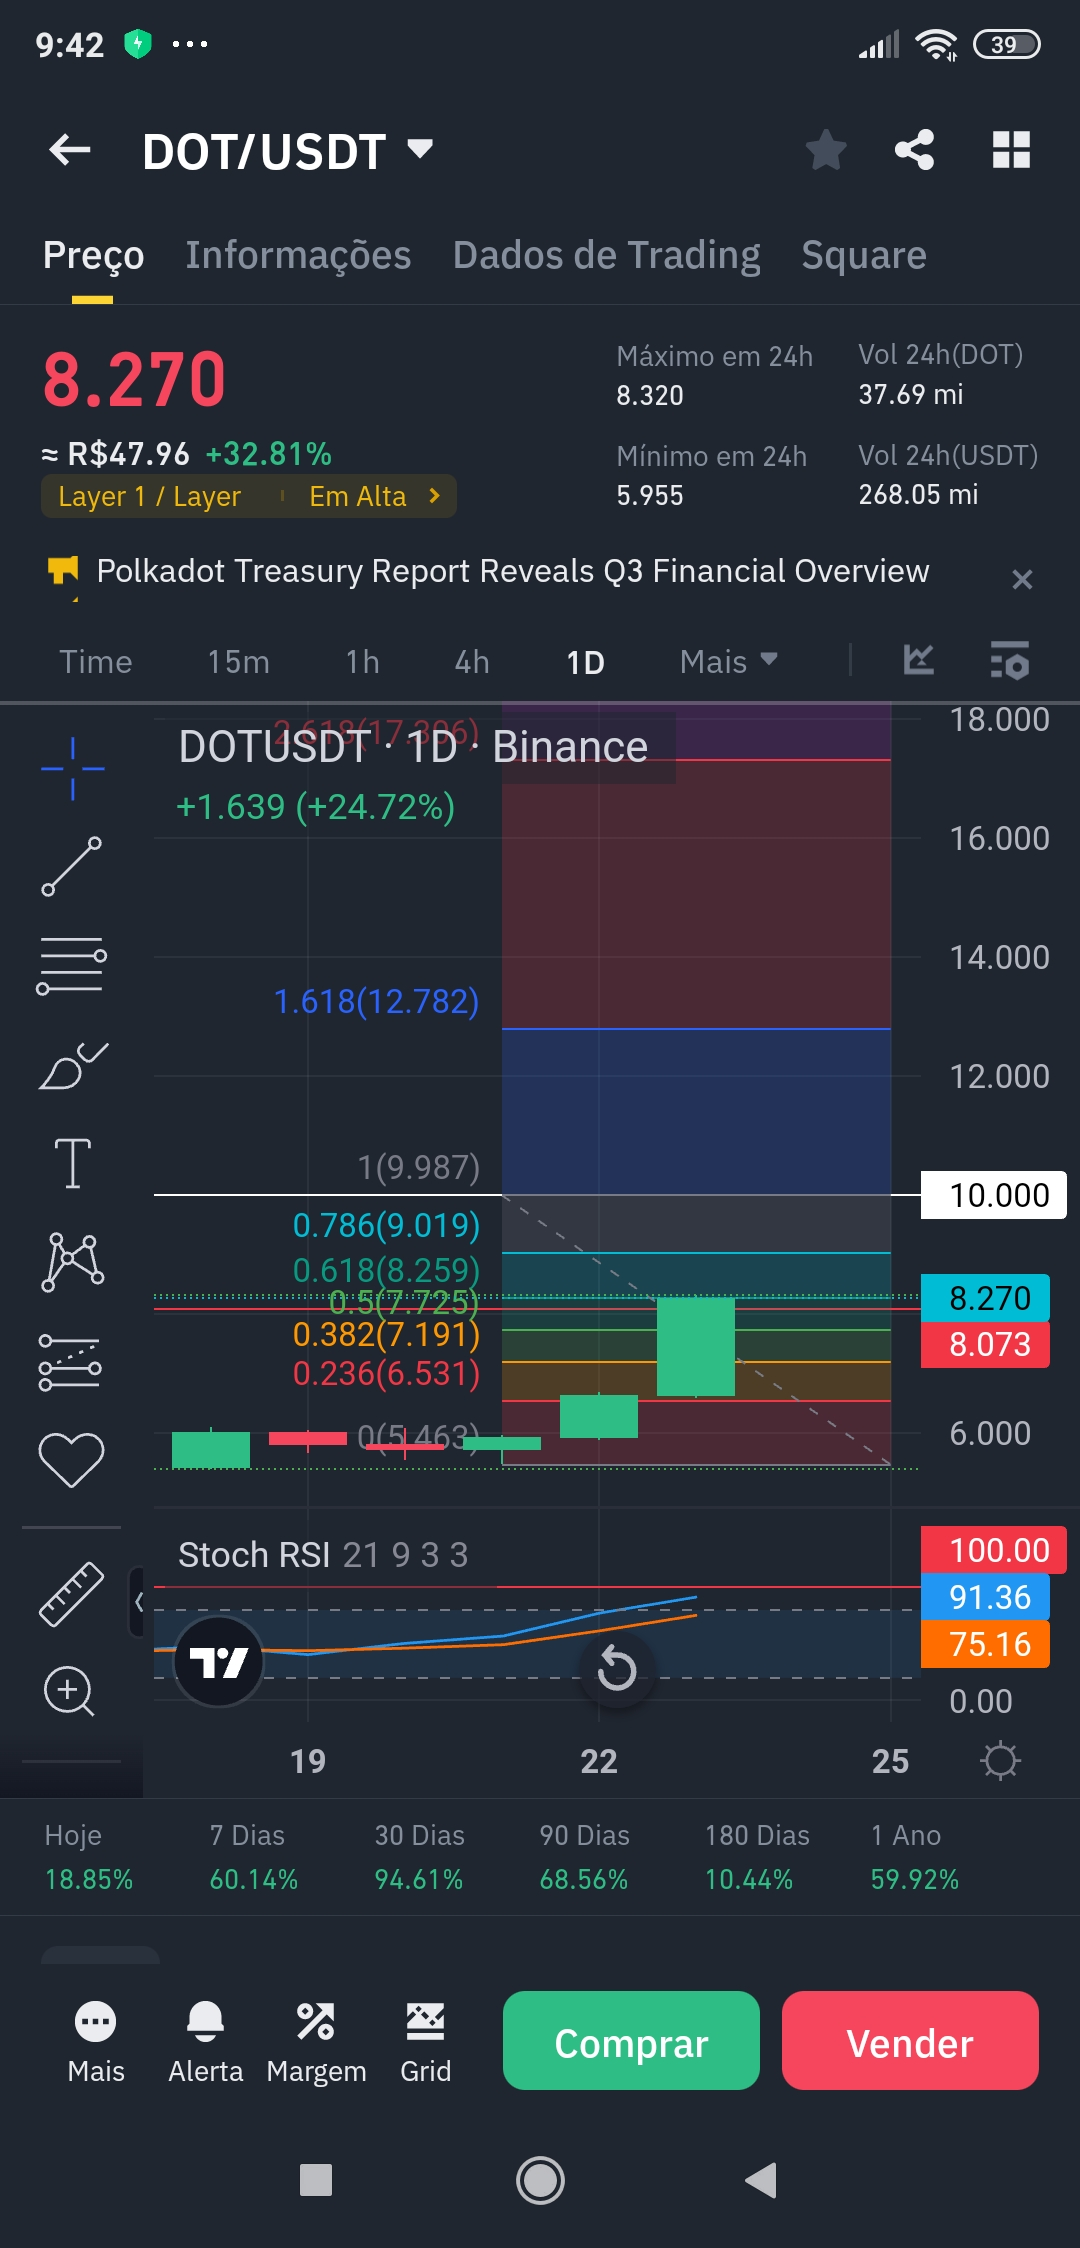The height and width of the screenshot is (2248, 1080).
Task: Tap the DOTUSDT · 1D · Binance chart title
Action: (x=413, y=747)
